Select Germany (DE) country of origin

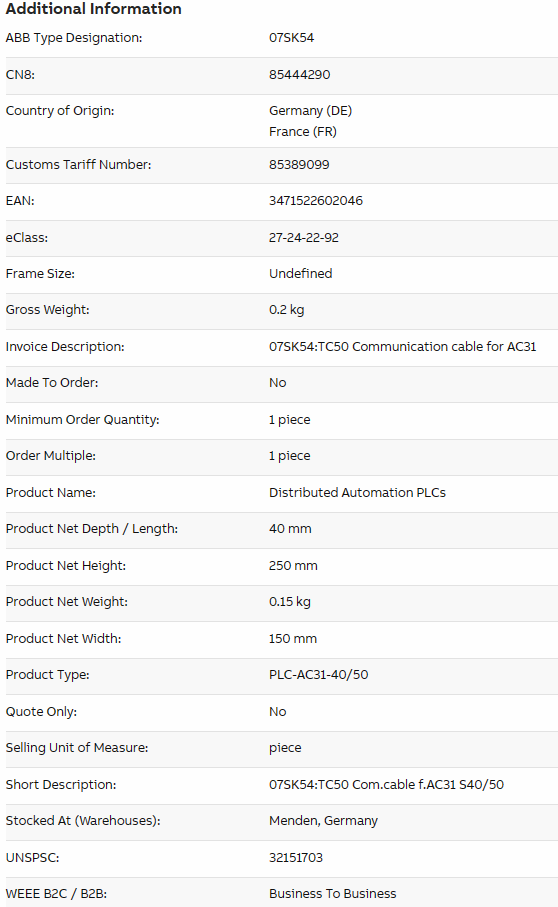[311, 110]
